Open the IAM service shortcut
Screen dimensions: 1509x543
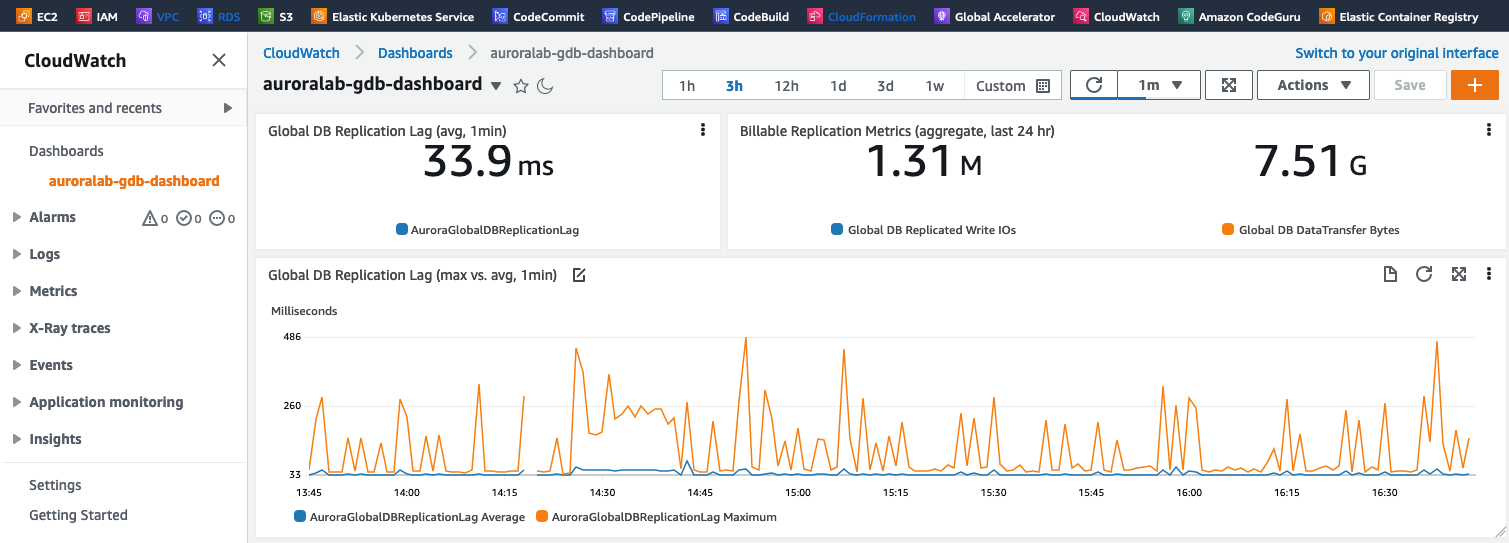coord(97,16)
